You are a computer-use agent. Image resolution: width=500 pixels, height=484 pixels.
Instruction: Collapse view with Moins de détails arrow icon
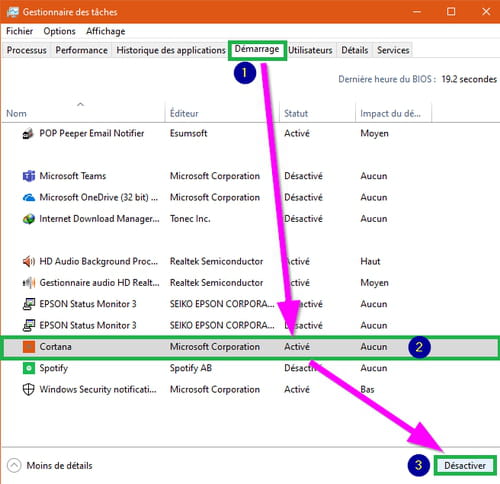[14, 466]
